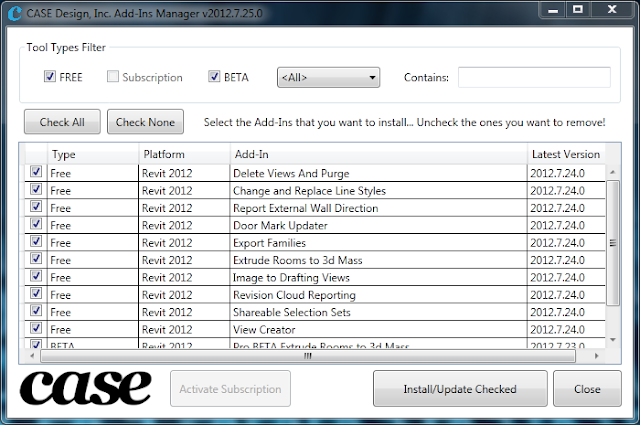Click the vertical scrollbar up arrow
This screenshot has width=640, height=425.
coord(612,172)
